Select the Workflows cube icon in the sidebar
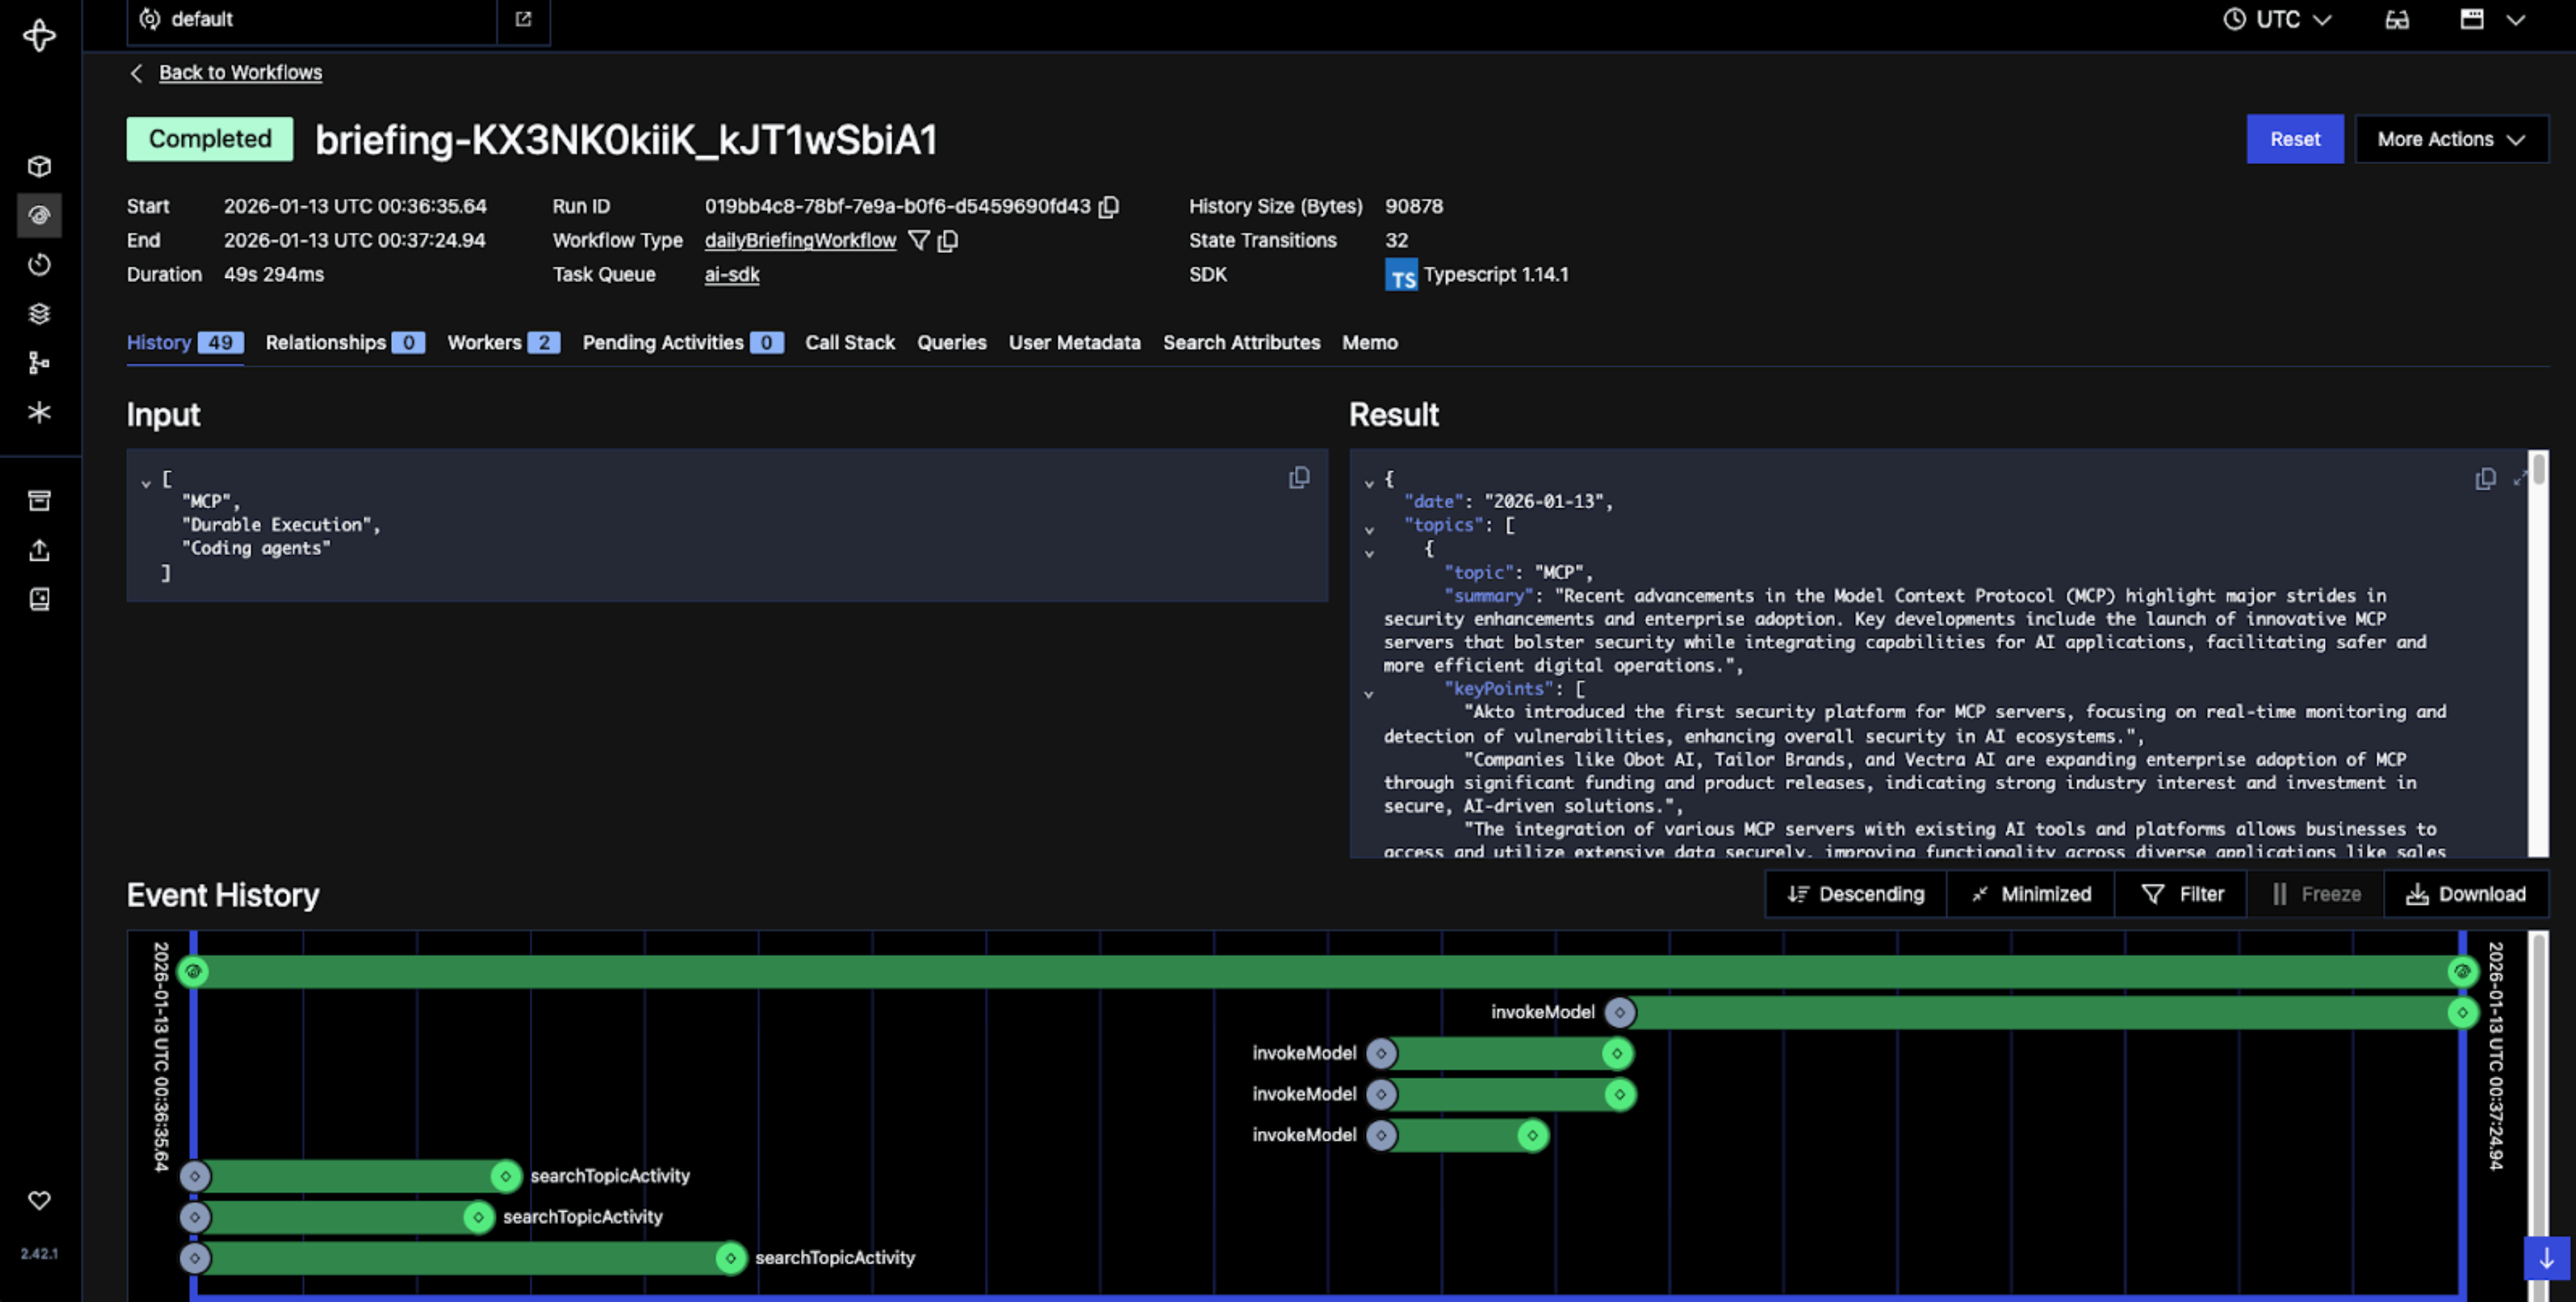The width and height of the screenshot is (2576, 1302). coord(39,167)
